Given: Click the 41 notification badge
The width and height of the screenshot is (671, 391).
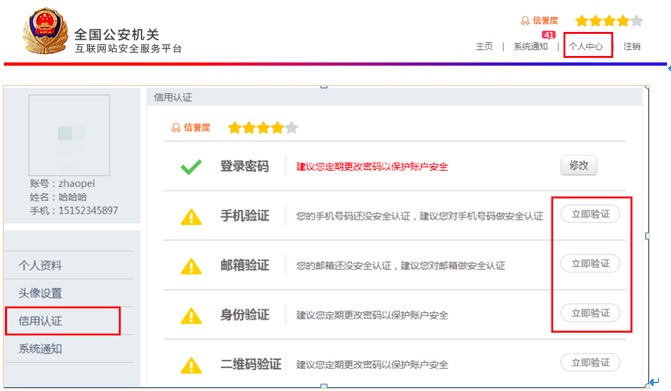Looking at the screenshot, I should 548,35.
